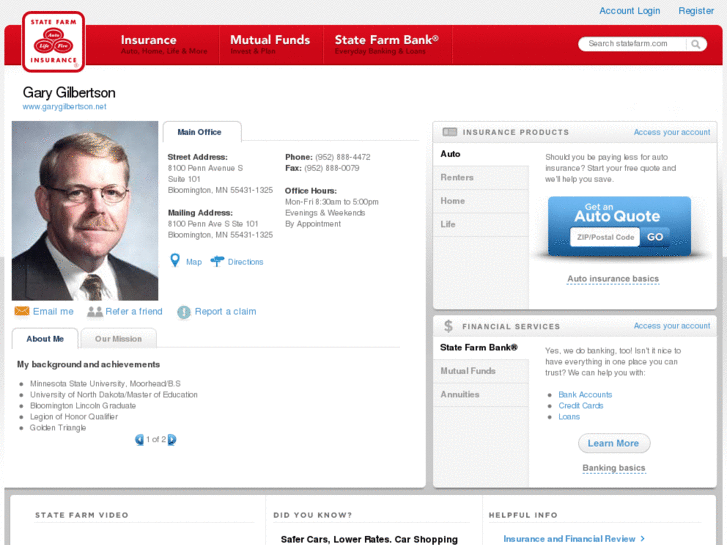Image resolution: width=727 pixels, height=545 pixels.
Task: Click the Insurance Products card icon
Action: (449, 132)
